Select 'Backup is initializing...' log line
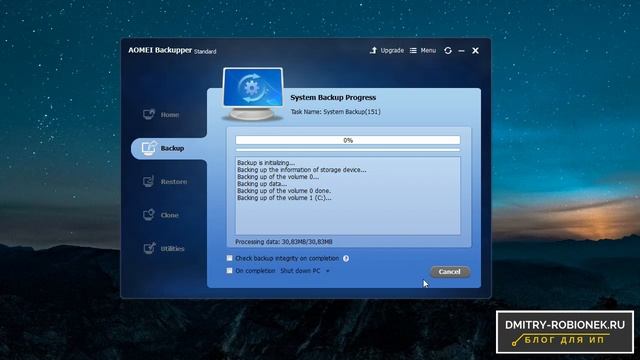This screenshot has width=640, height=360. 266,162
